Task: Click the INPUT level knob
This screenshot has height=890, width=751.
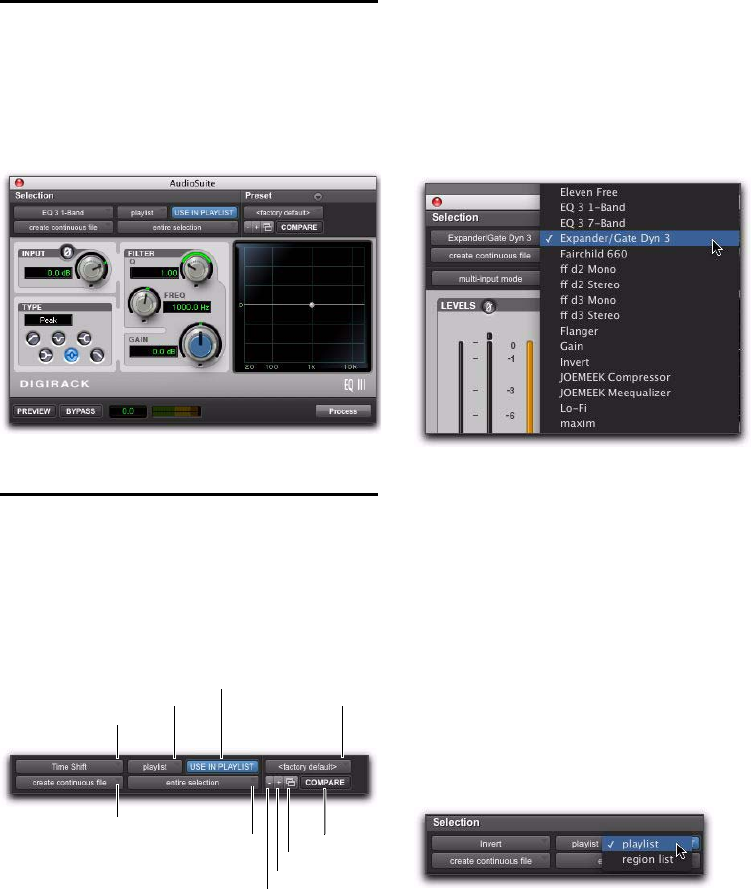Action: tap(93, 269)
